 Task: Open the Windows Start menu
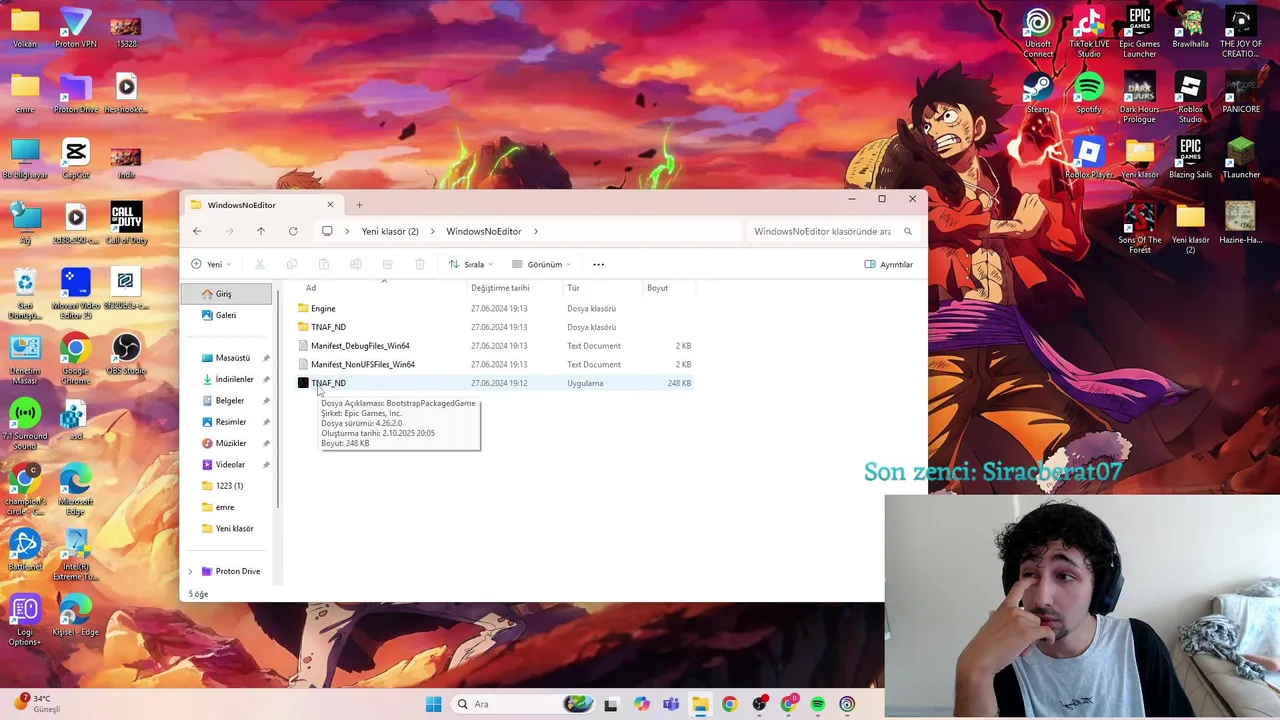tap(433, 704)
